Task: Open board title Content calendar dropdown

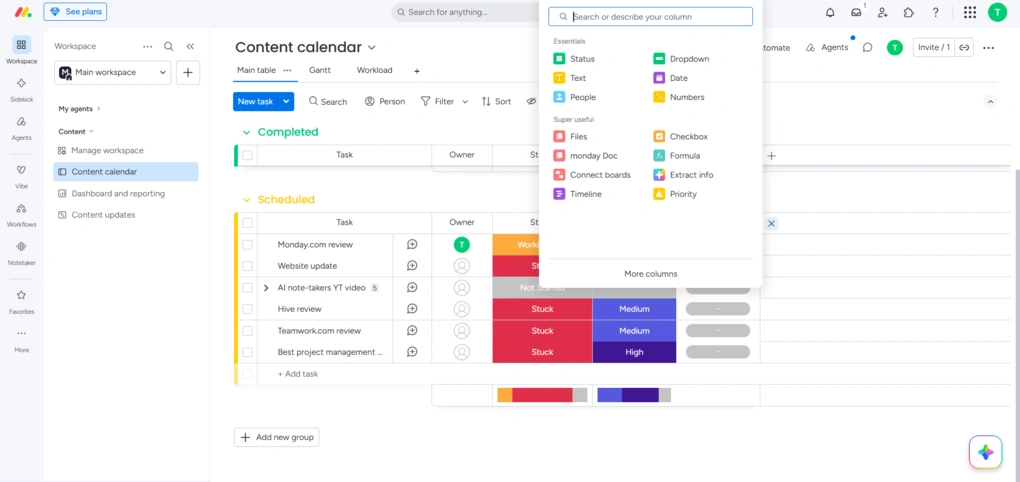Action: pos(371,47)
